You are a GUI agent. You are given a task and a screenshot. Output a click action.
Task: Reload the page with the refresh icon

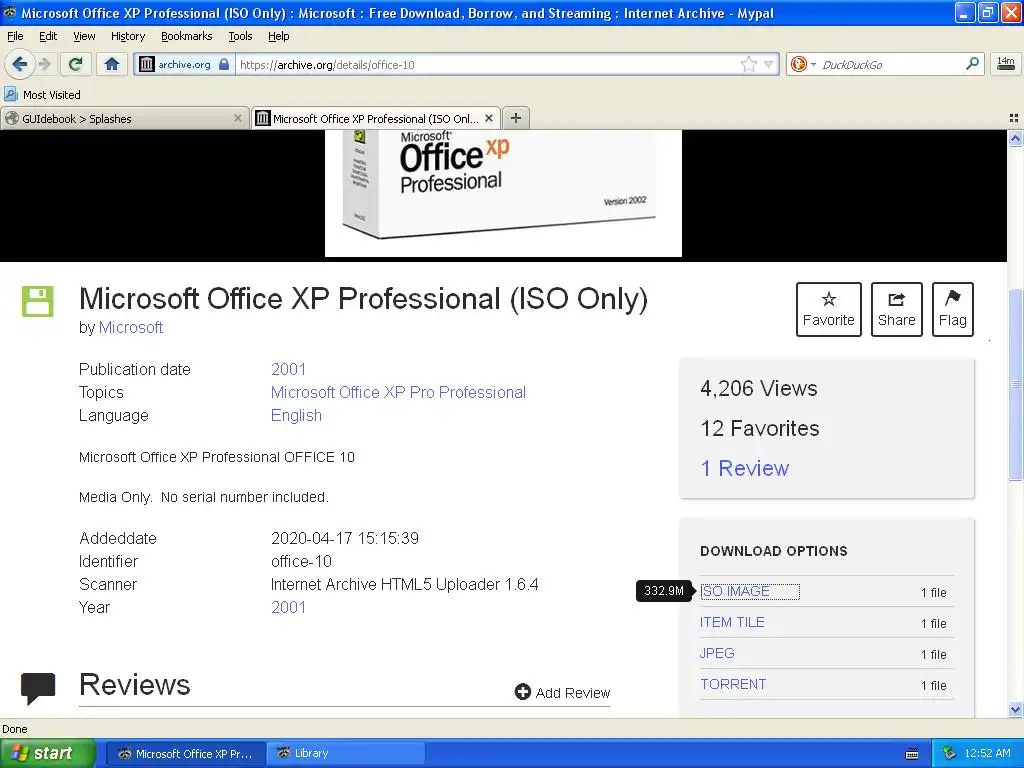[76, 64]
